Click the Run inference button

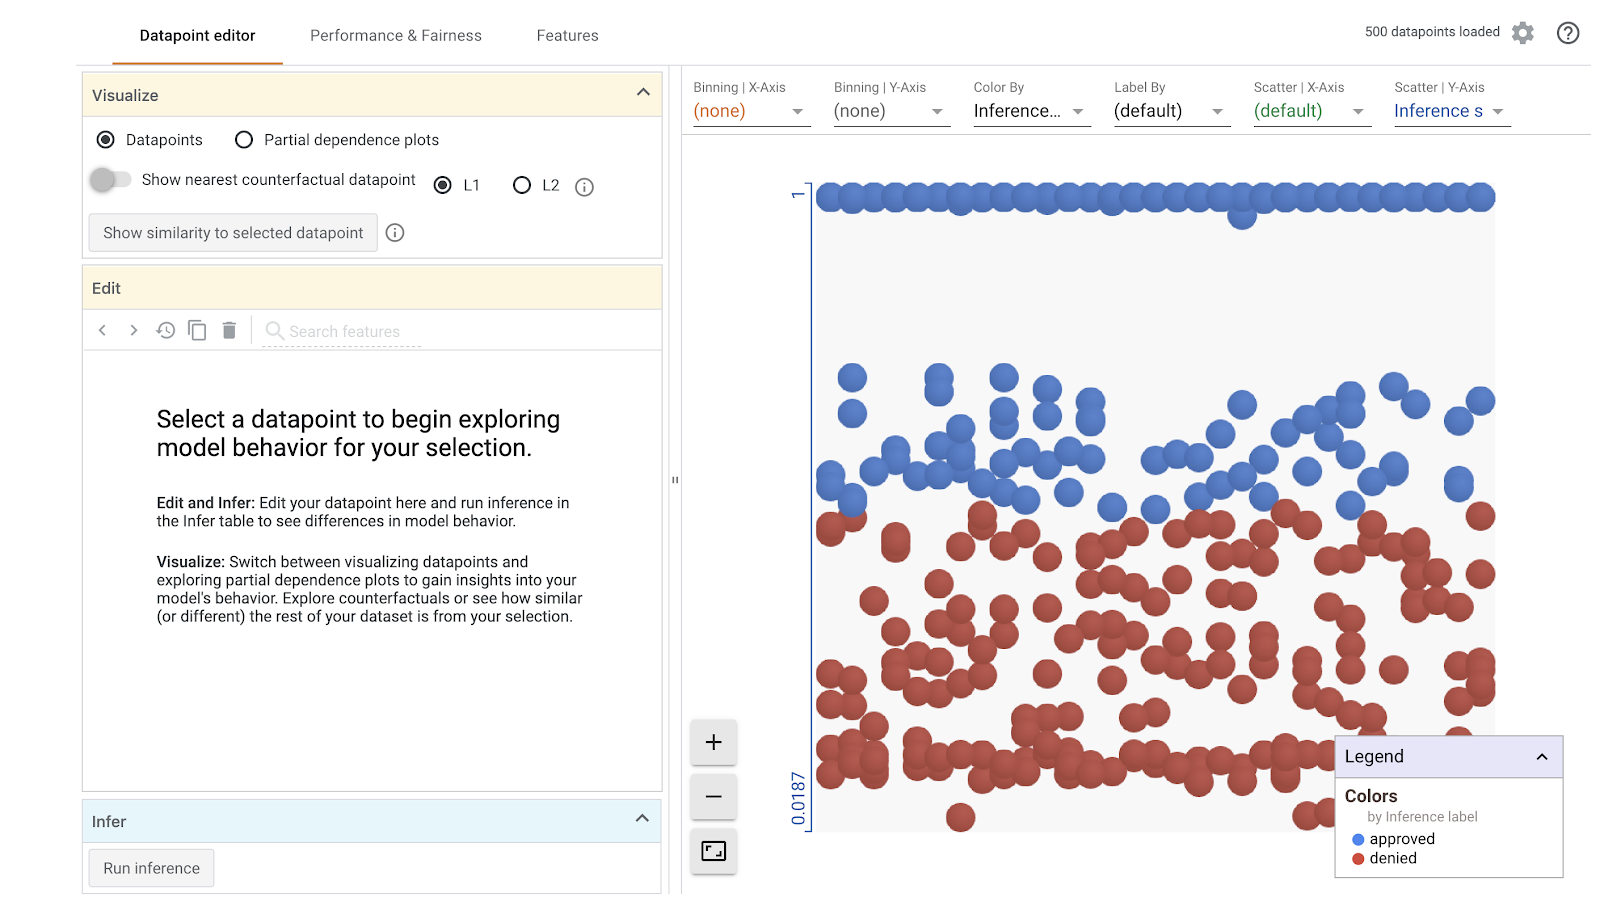pos(151,867)
